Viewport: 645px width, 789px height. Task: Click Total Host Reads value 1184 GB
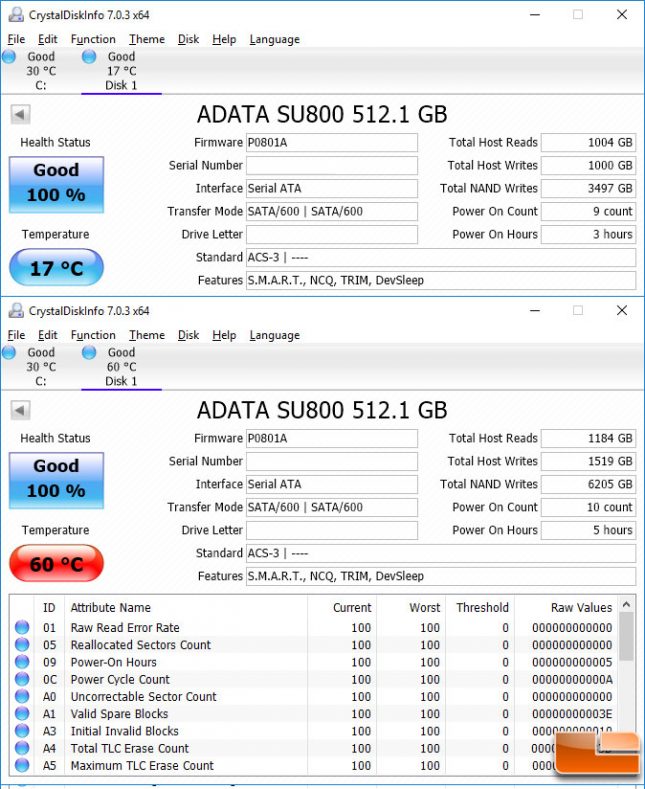tap(588, 438)
